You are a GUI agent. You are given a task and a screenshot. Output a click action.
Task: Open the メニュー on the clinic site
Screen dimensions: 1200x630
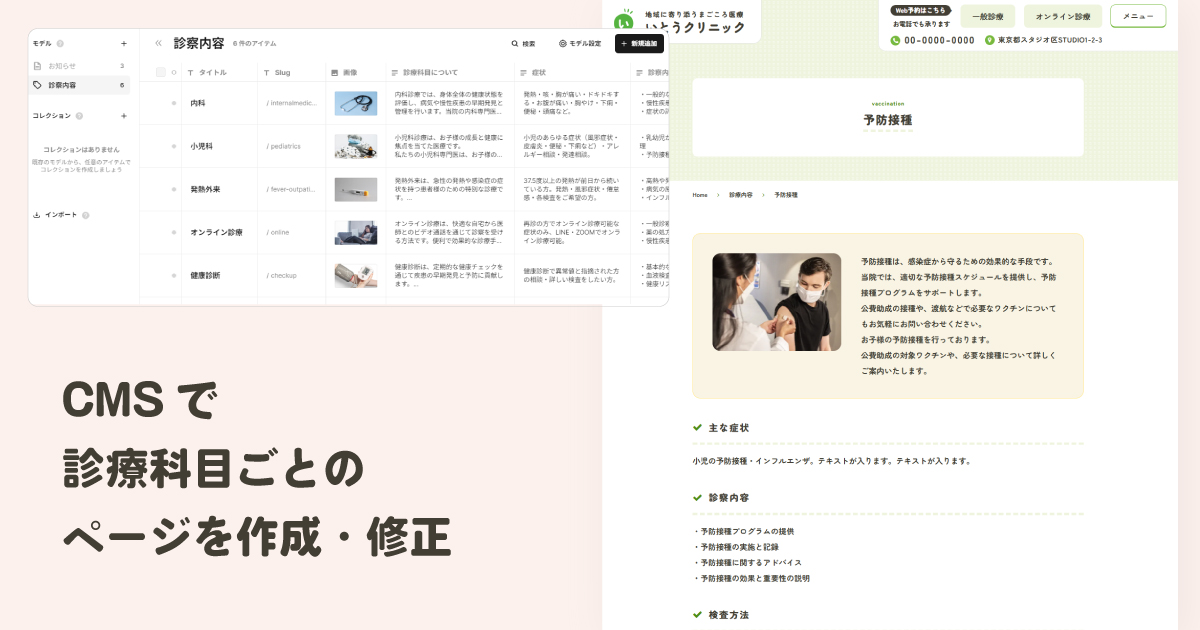(1138, 17)
